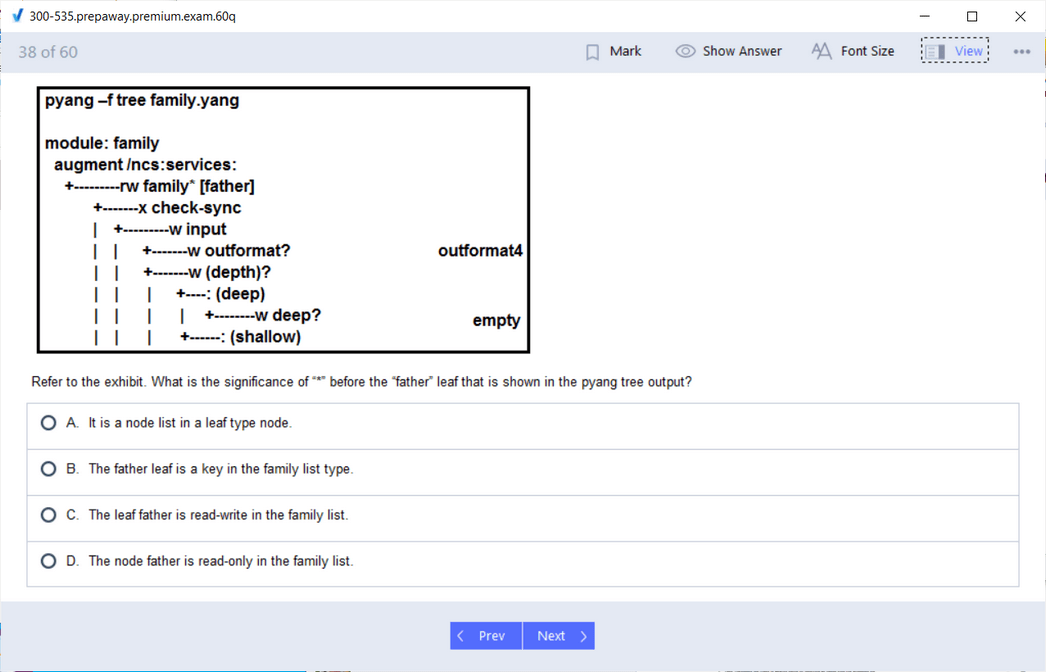Click the pyang tree exhibit image
The image size is (1046, 672).
point(283,220)
